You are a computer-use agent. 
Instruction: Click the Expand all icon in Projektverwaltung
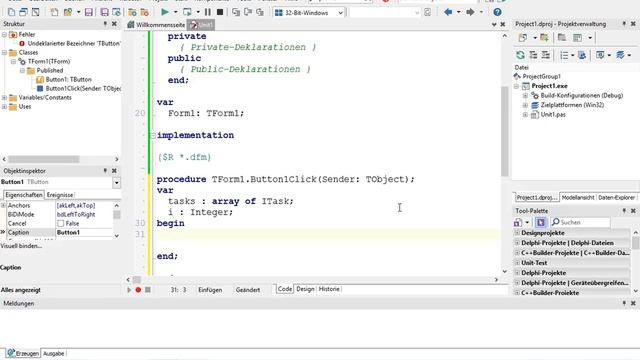tap(533, 55)
